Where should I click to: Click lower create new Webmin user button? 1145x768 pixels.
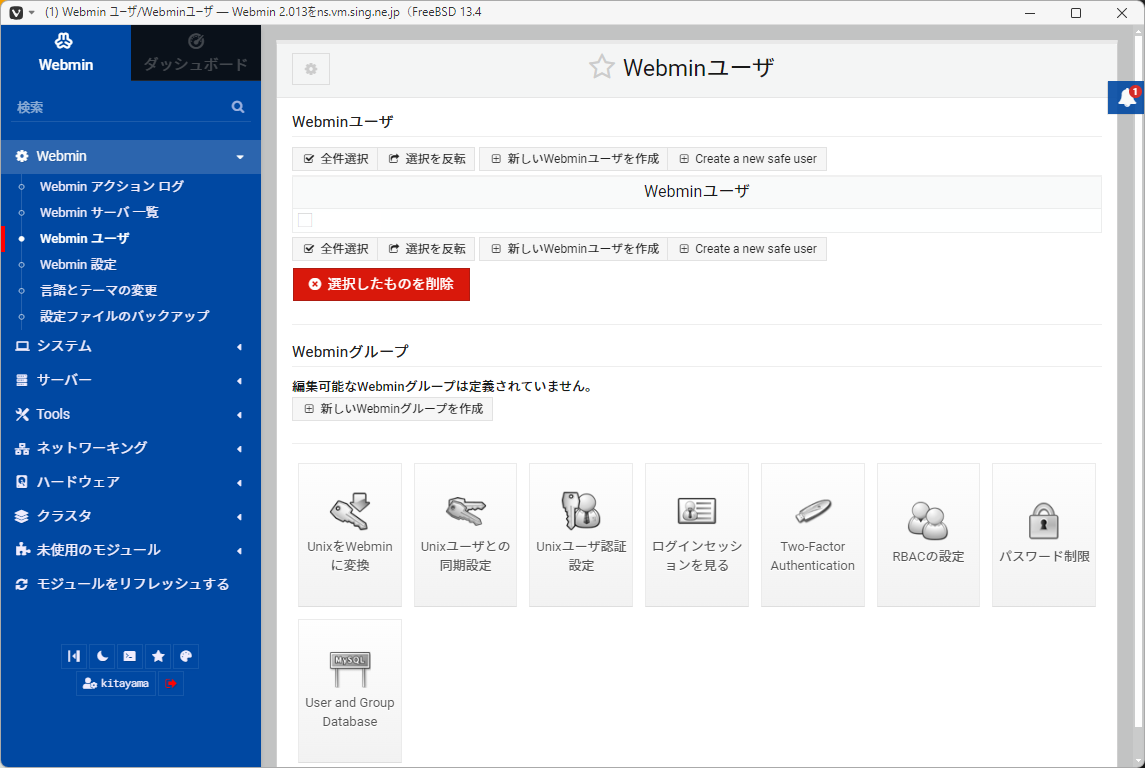tap(574, 249)
